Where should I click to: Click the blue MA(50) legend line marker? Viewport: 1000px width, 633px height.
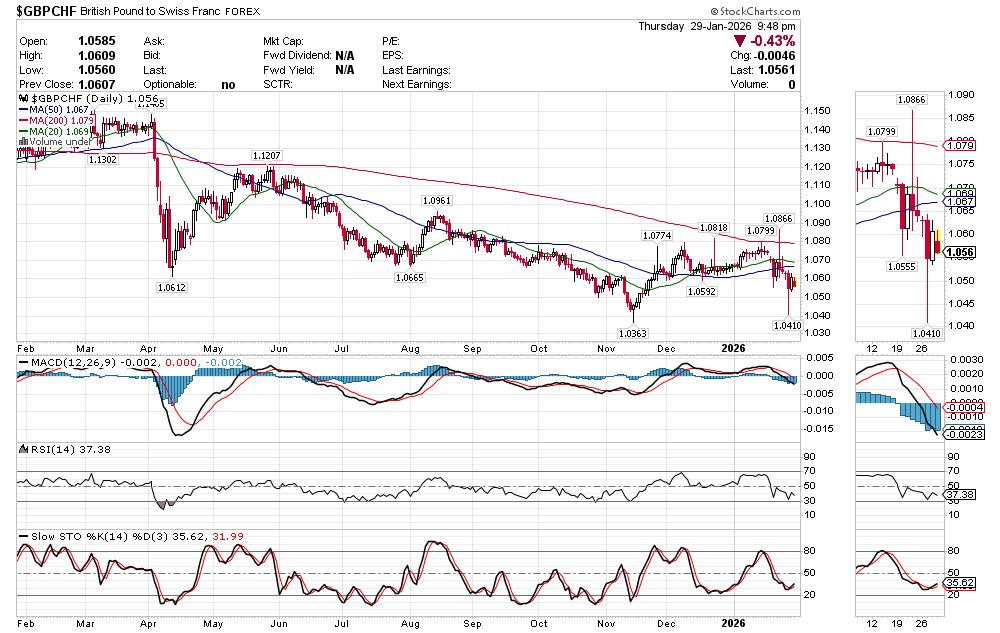pos(25,111)
